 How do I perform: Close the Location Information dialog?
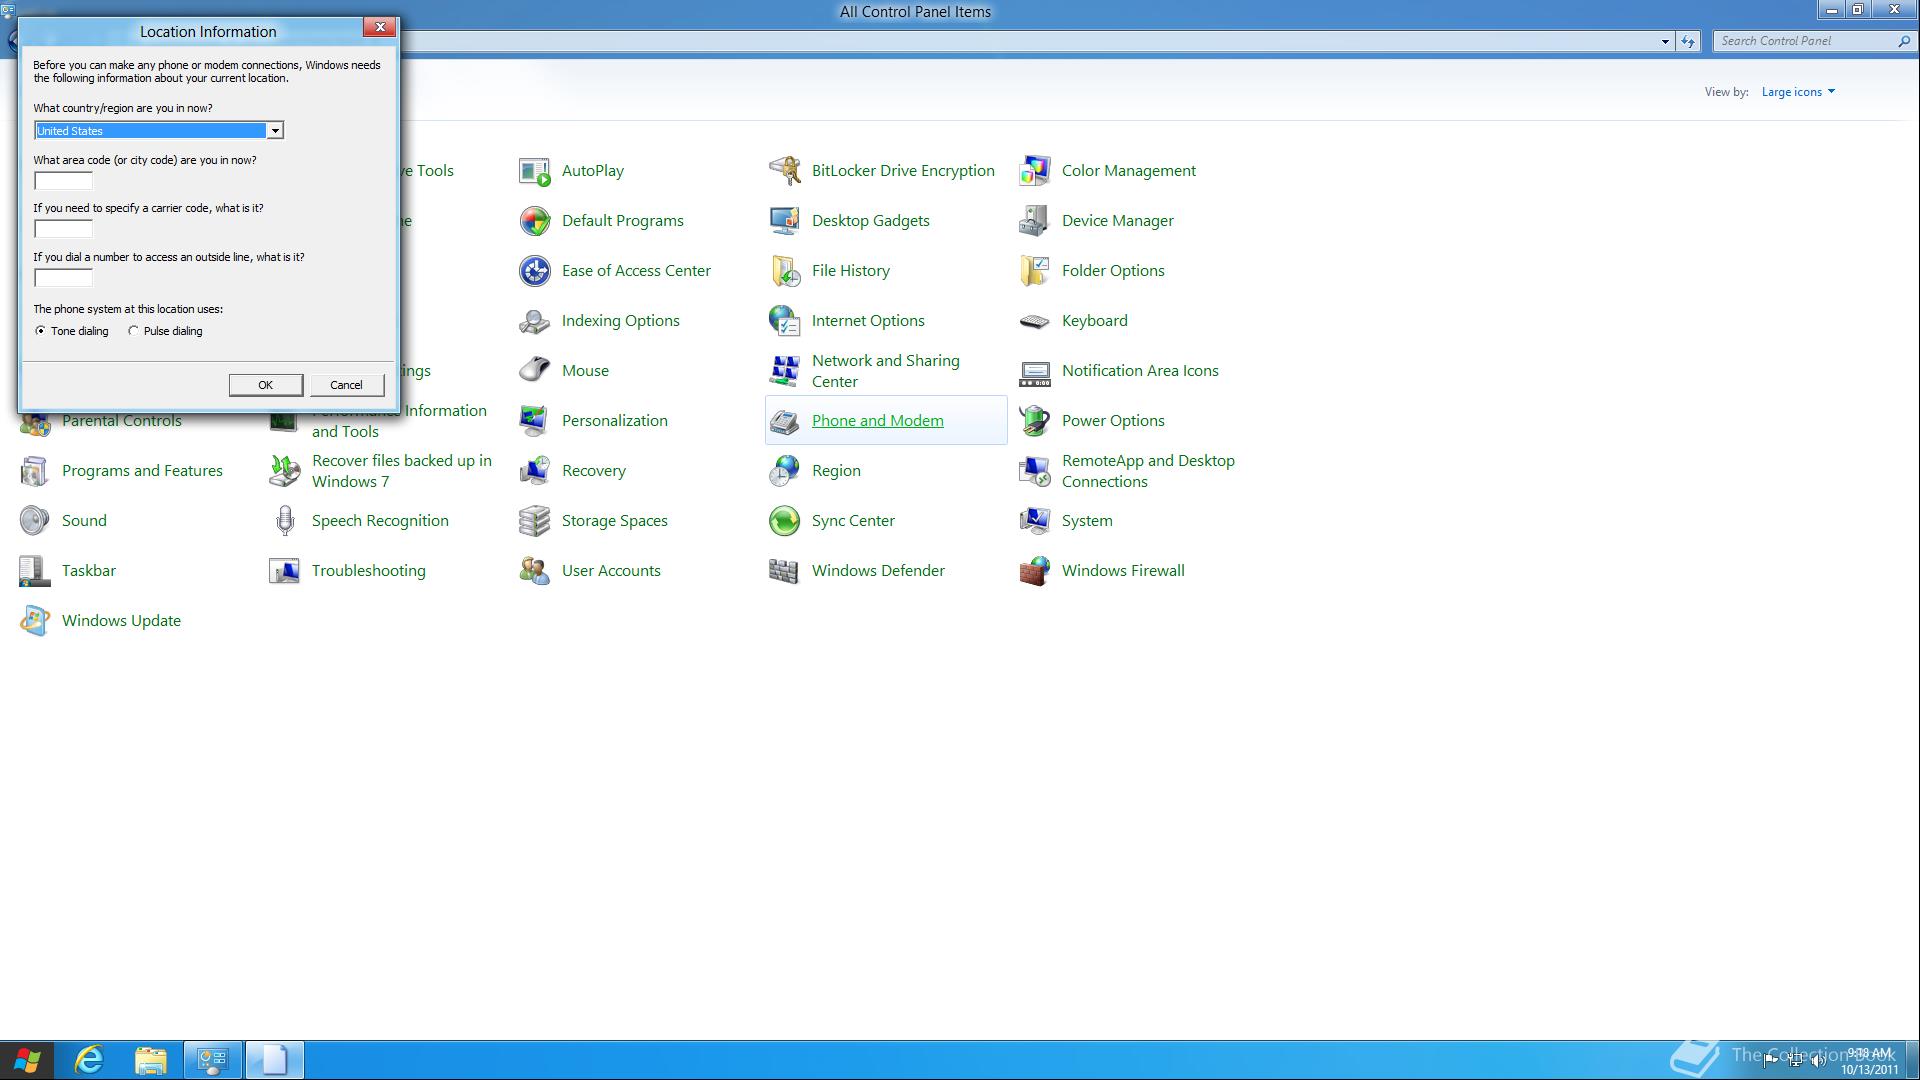[x=380, y=28]
